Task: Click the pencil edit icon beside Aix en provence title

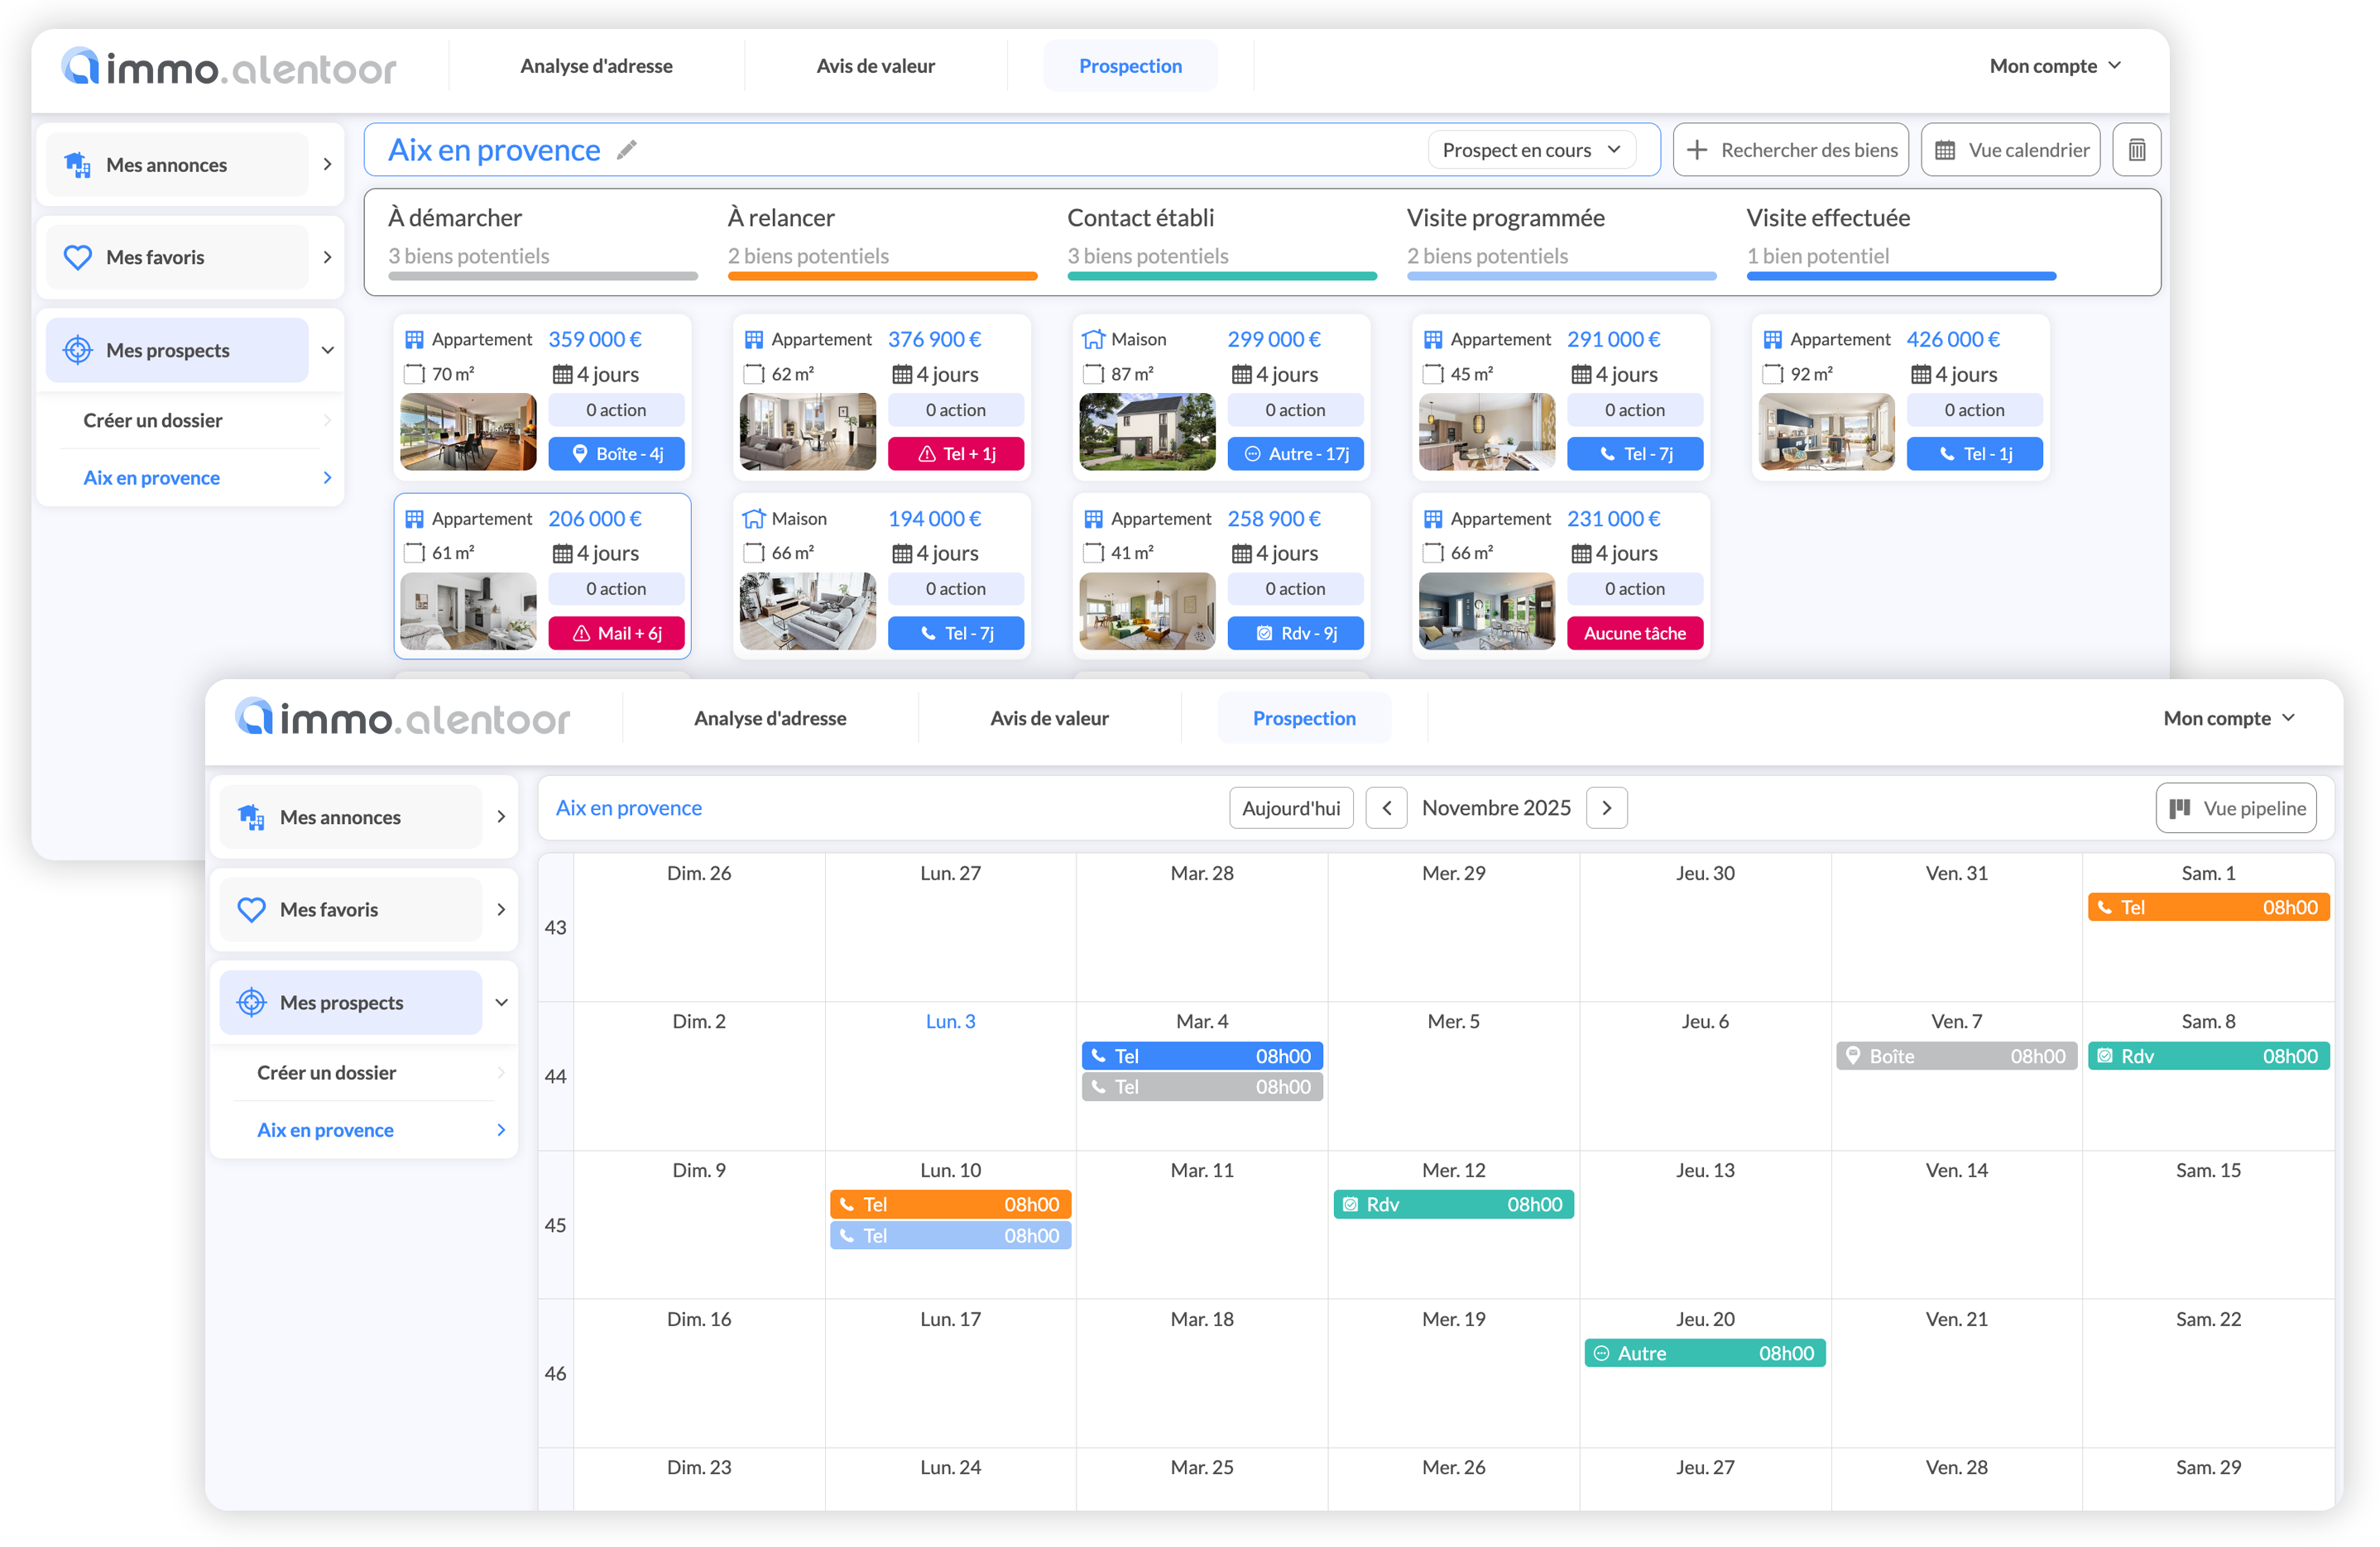Action: (627, 150)
